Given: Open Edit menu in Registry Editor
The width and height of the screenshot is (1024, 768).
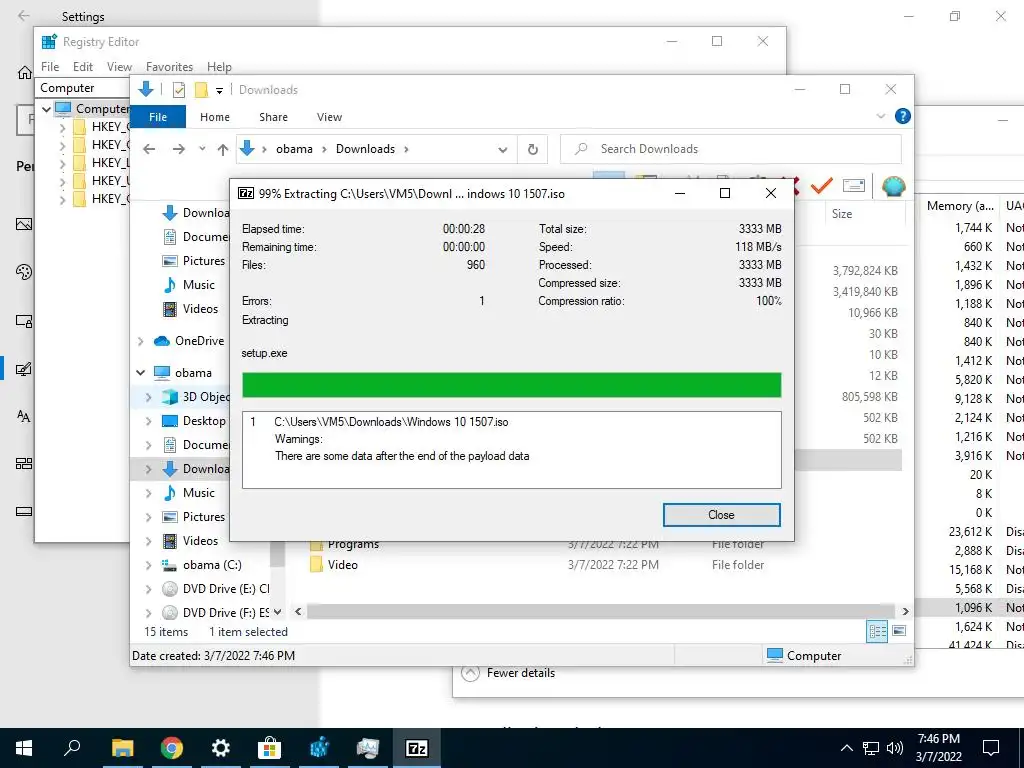Looking at the screenshot, I should pos(83,67).
